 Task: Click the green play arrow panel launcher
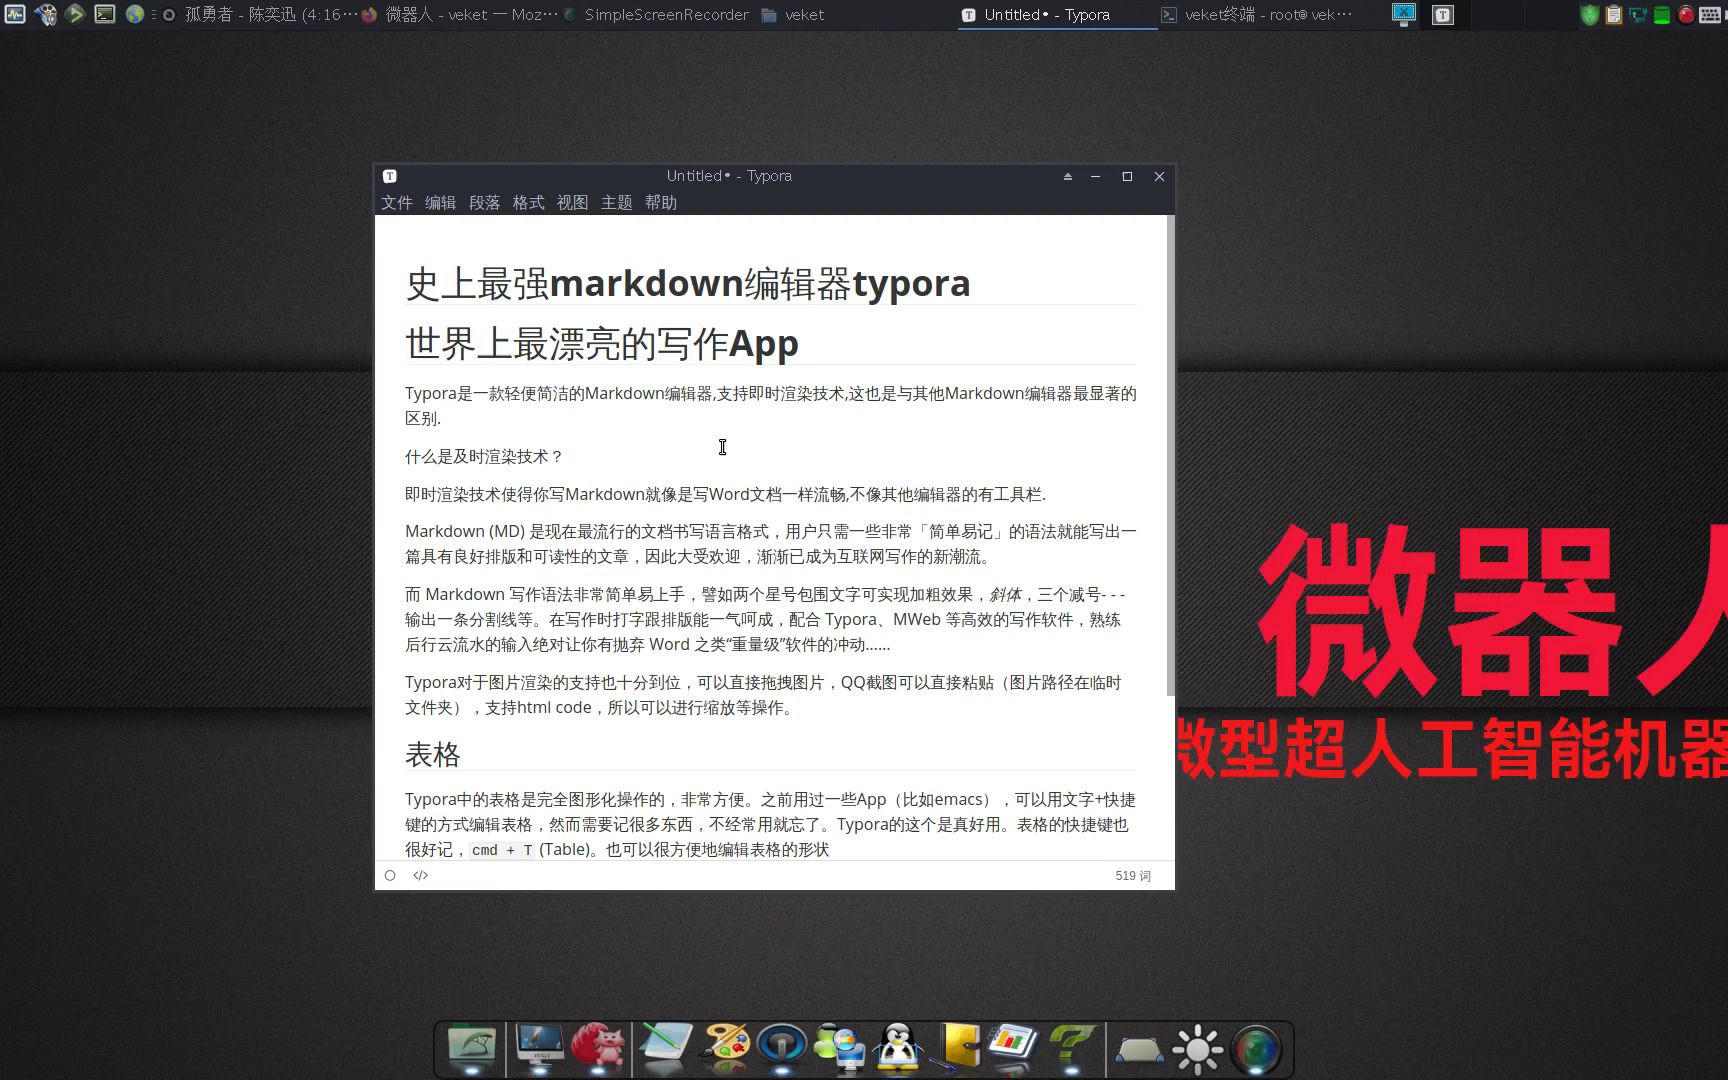point(75,14)
